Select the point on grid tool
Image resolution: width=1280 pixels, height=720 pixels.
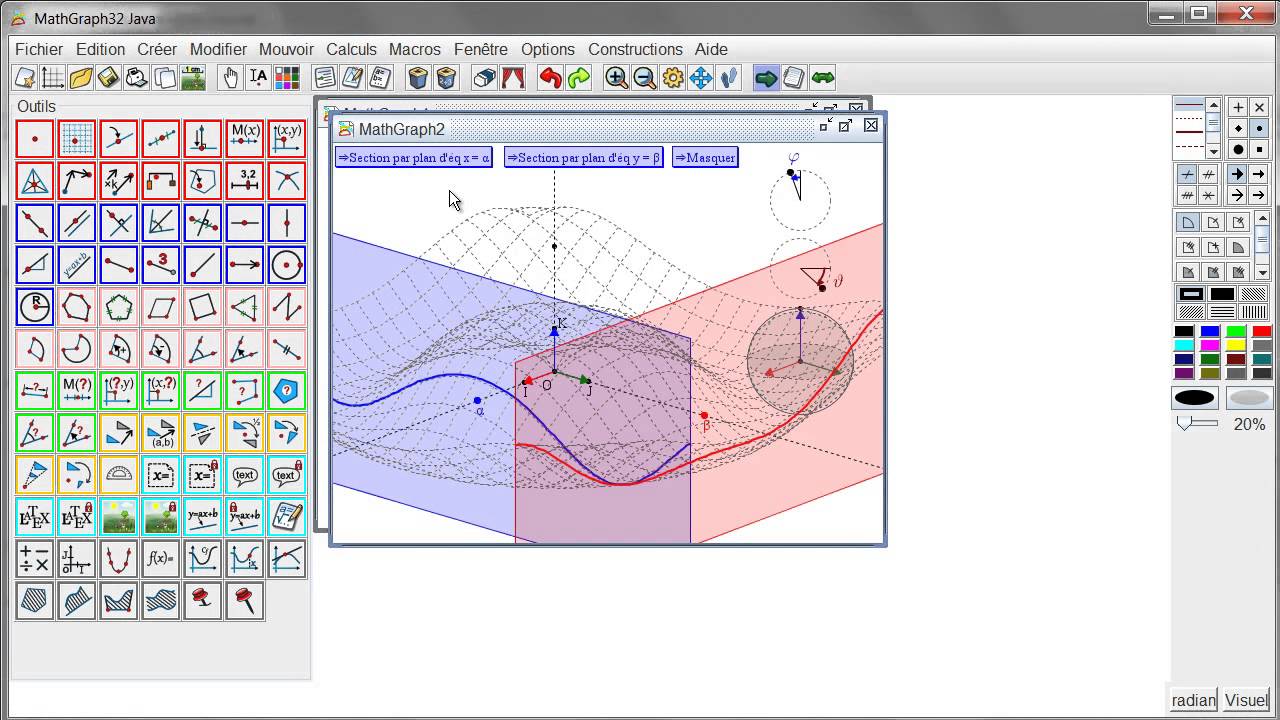point(77,139)
